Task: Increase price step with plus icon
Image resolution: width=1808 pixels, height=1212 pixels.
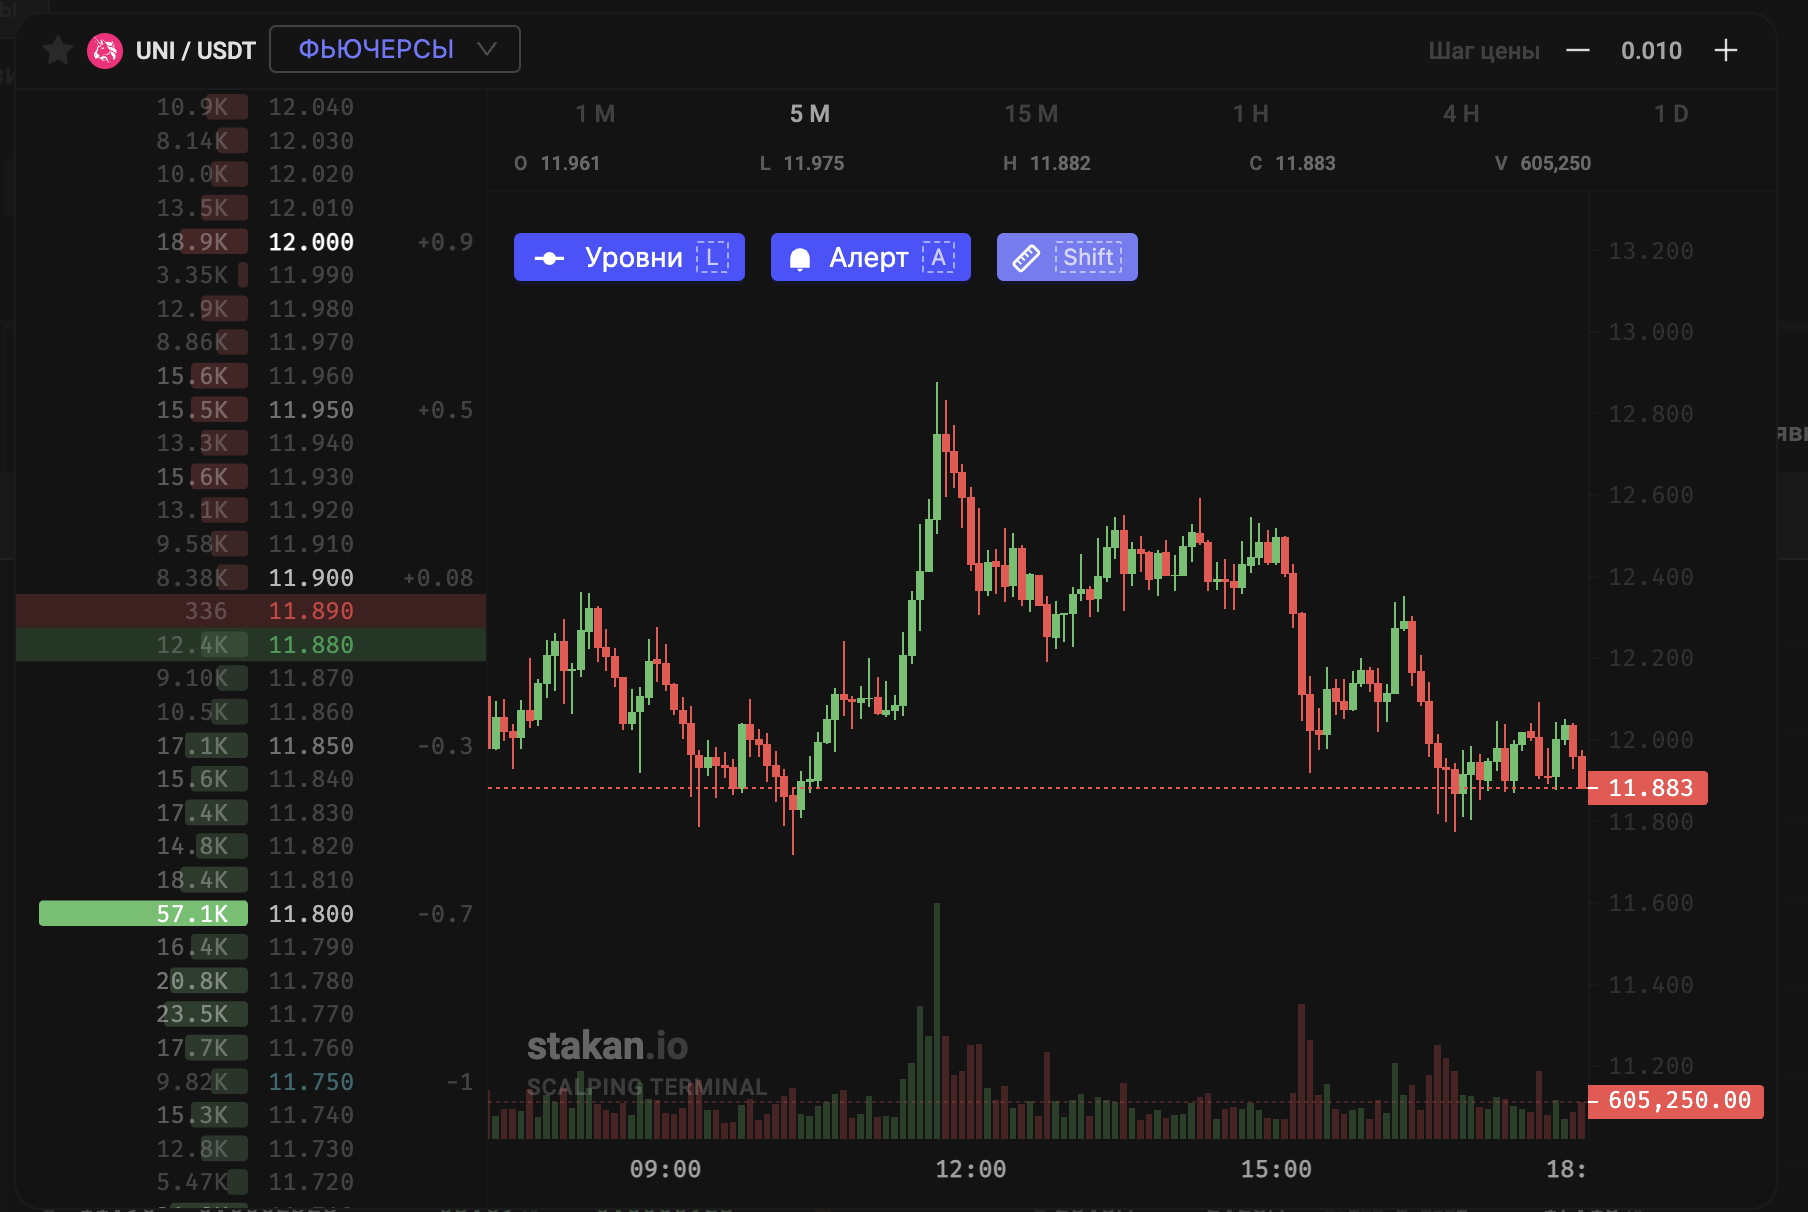Action: click(x=1726, y=50)
